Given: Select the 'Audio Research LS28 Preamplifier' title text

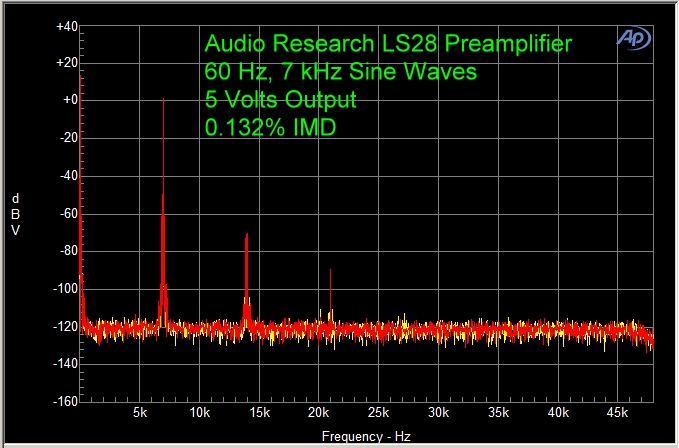Looking at the screenshot, I should coord(388,44).
